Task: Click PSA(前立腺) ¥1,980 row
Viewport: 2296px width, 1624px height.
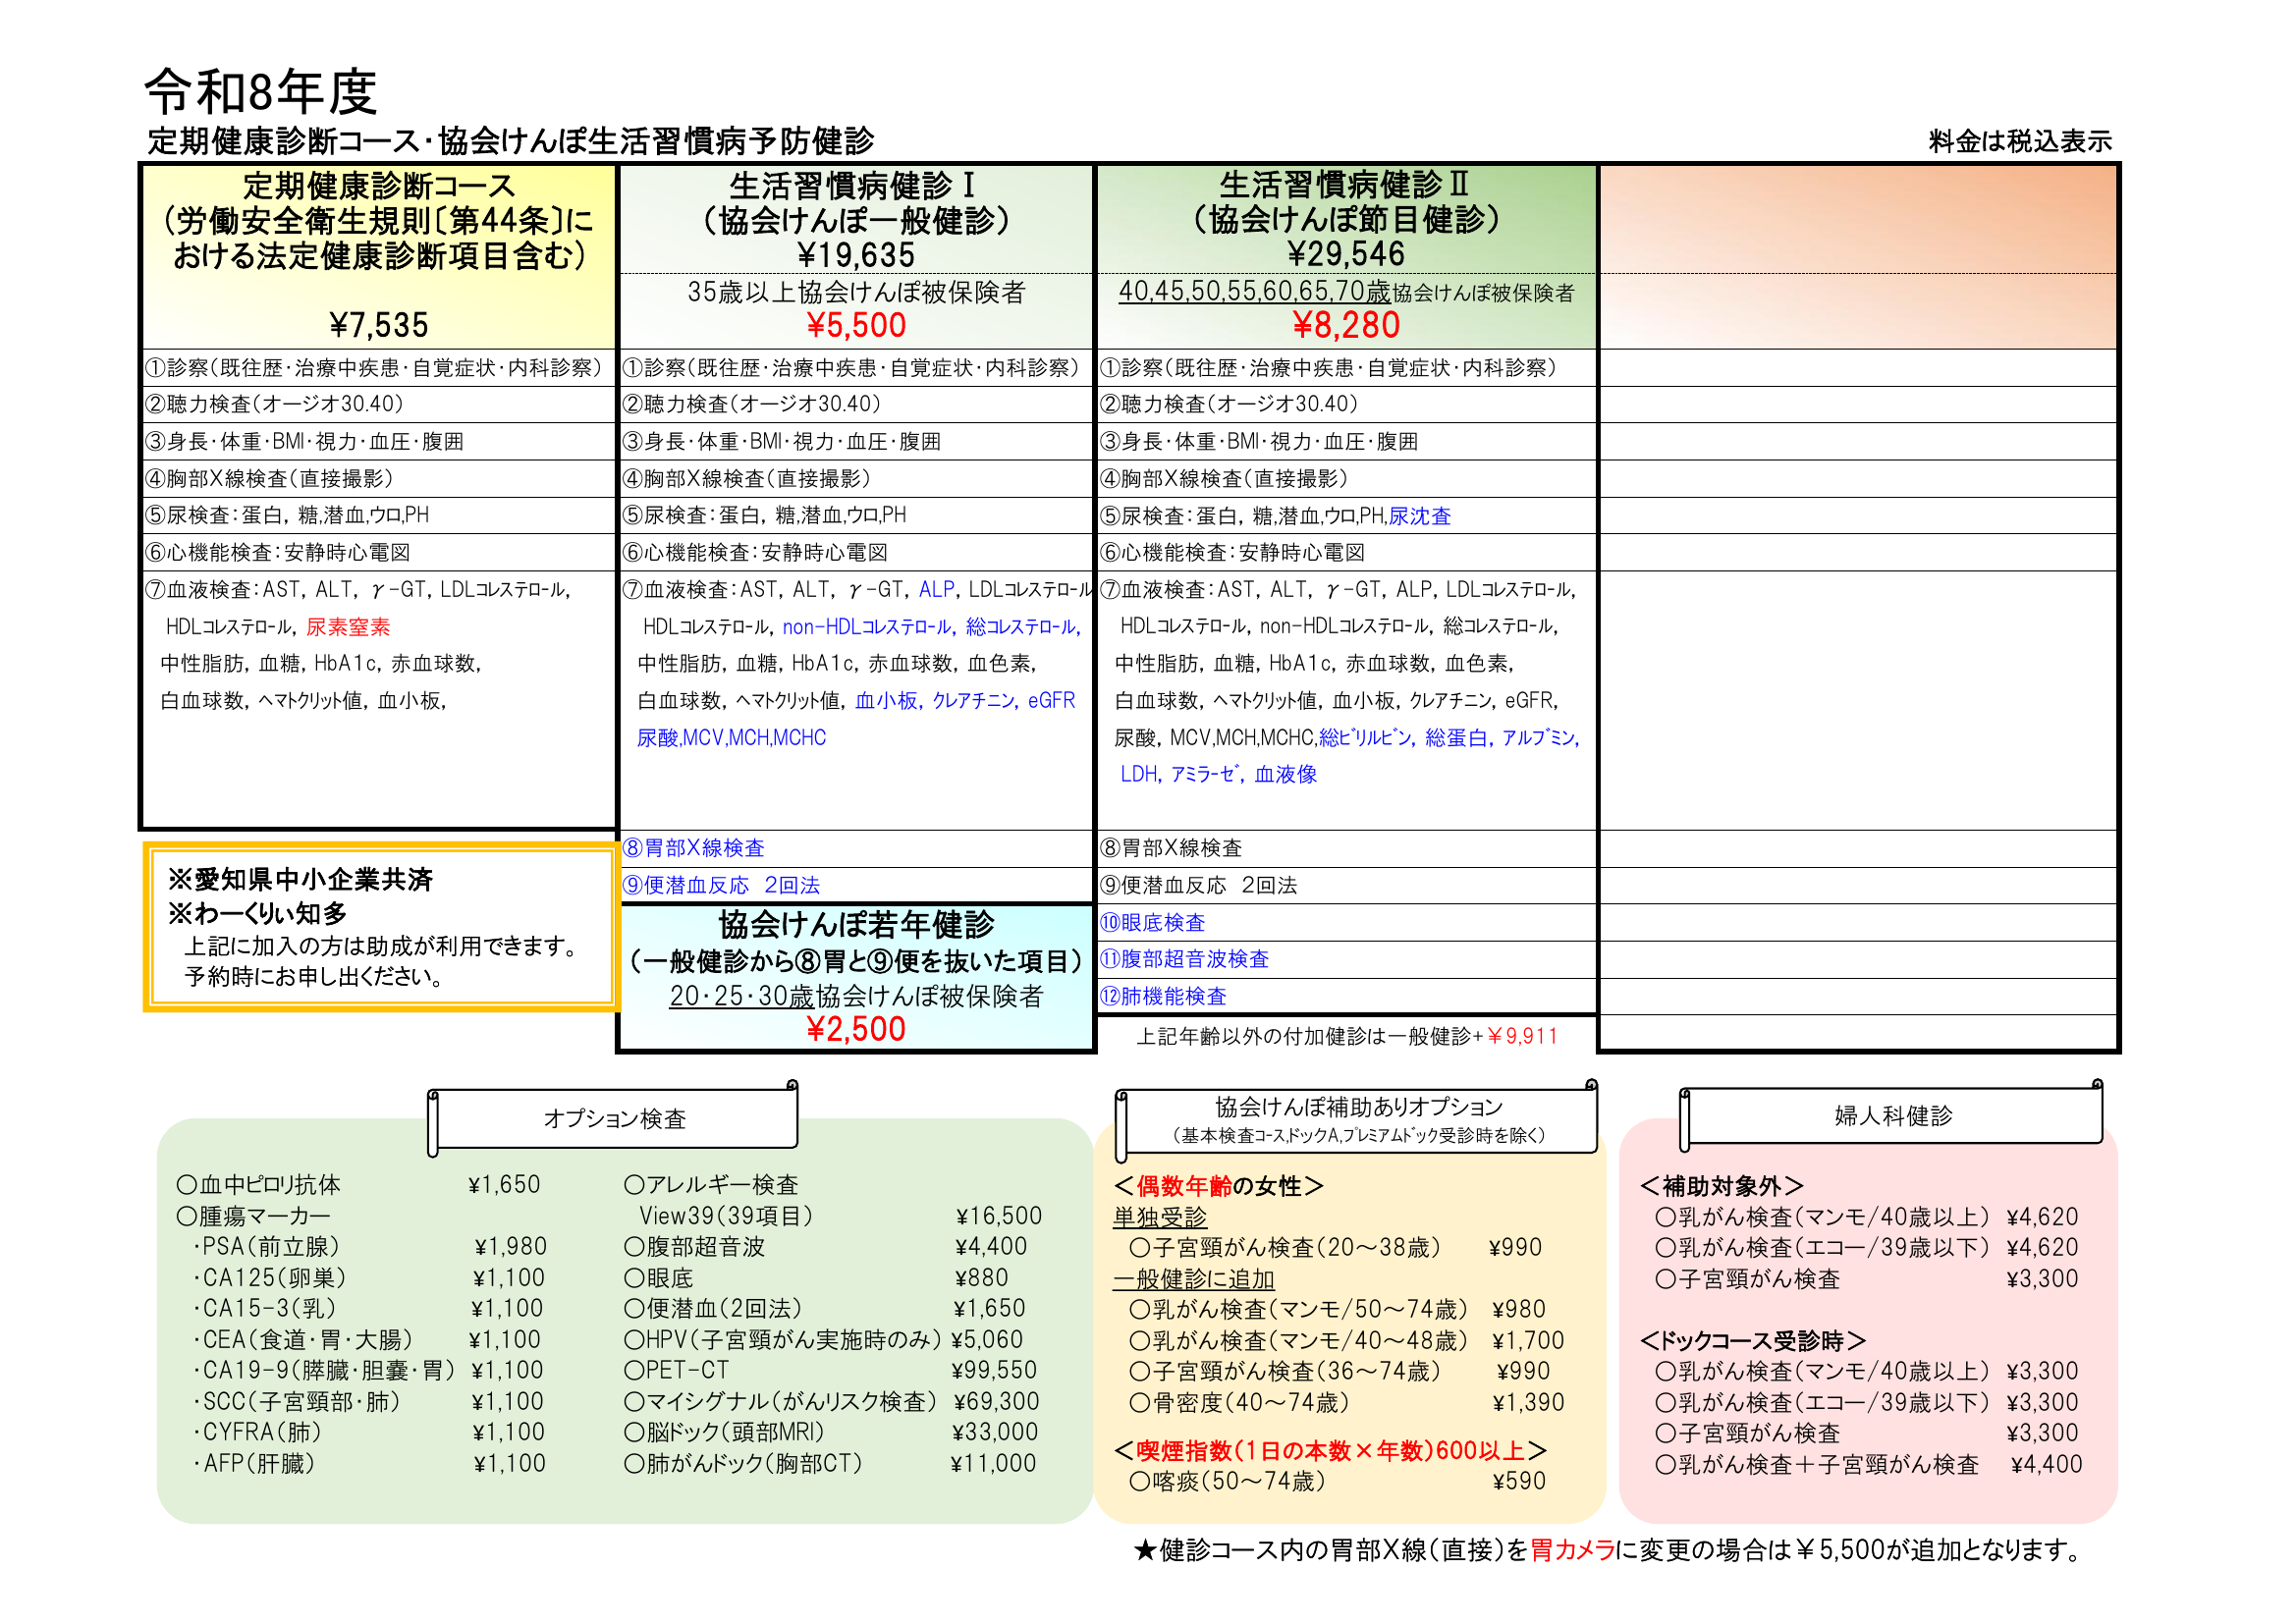Action: coord(369,1247)
